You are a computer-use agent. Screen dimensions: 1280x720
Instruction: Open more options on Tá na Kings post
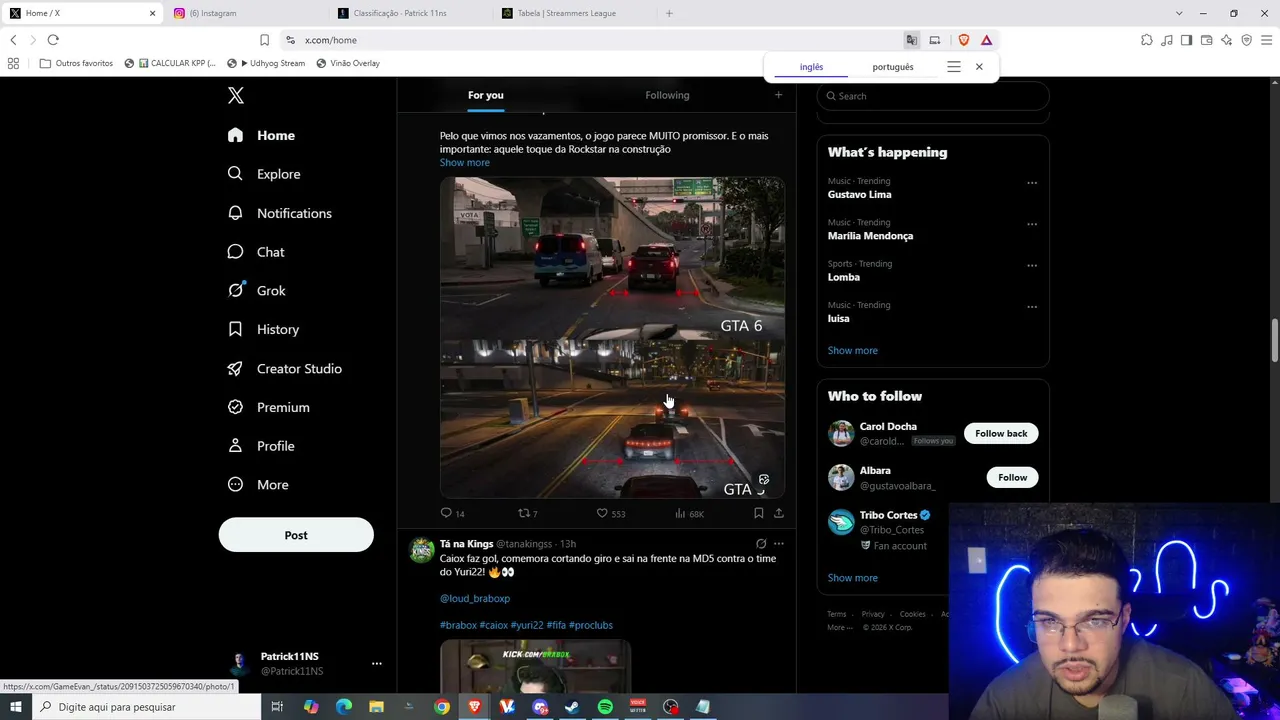779,544
